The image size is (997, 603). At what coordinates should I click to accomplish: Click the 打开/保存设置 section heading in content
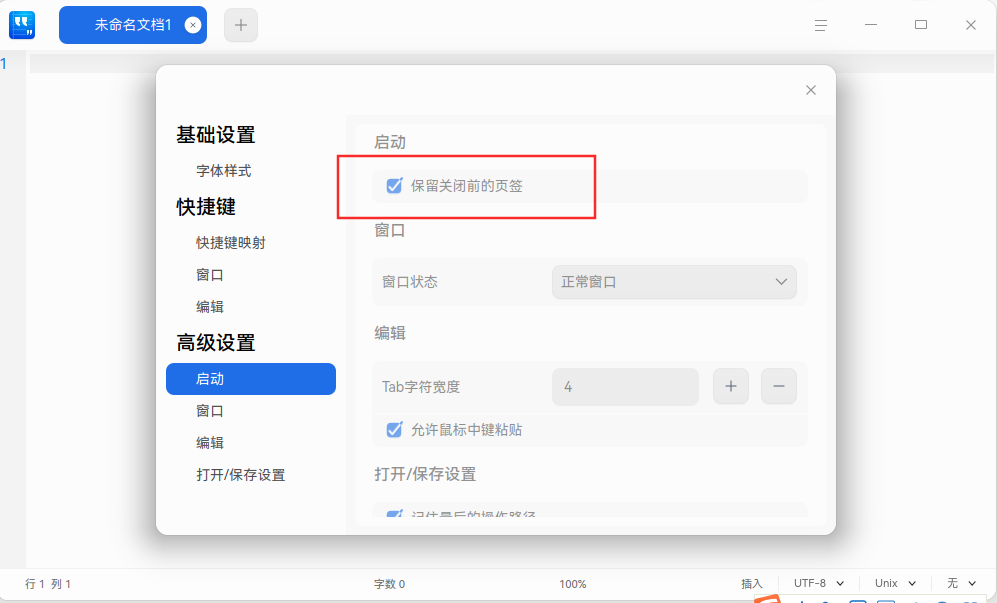click(425, 475)
